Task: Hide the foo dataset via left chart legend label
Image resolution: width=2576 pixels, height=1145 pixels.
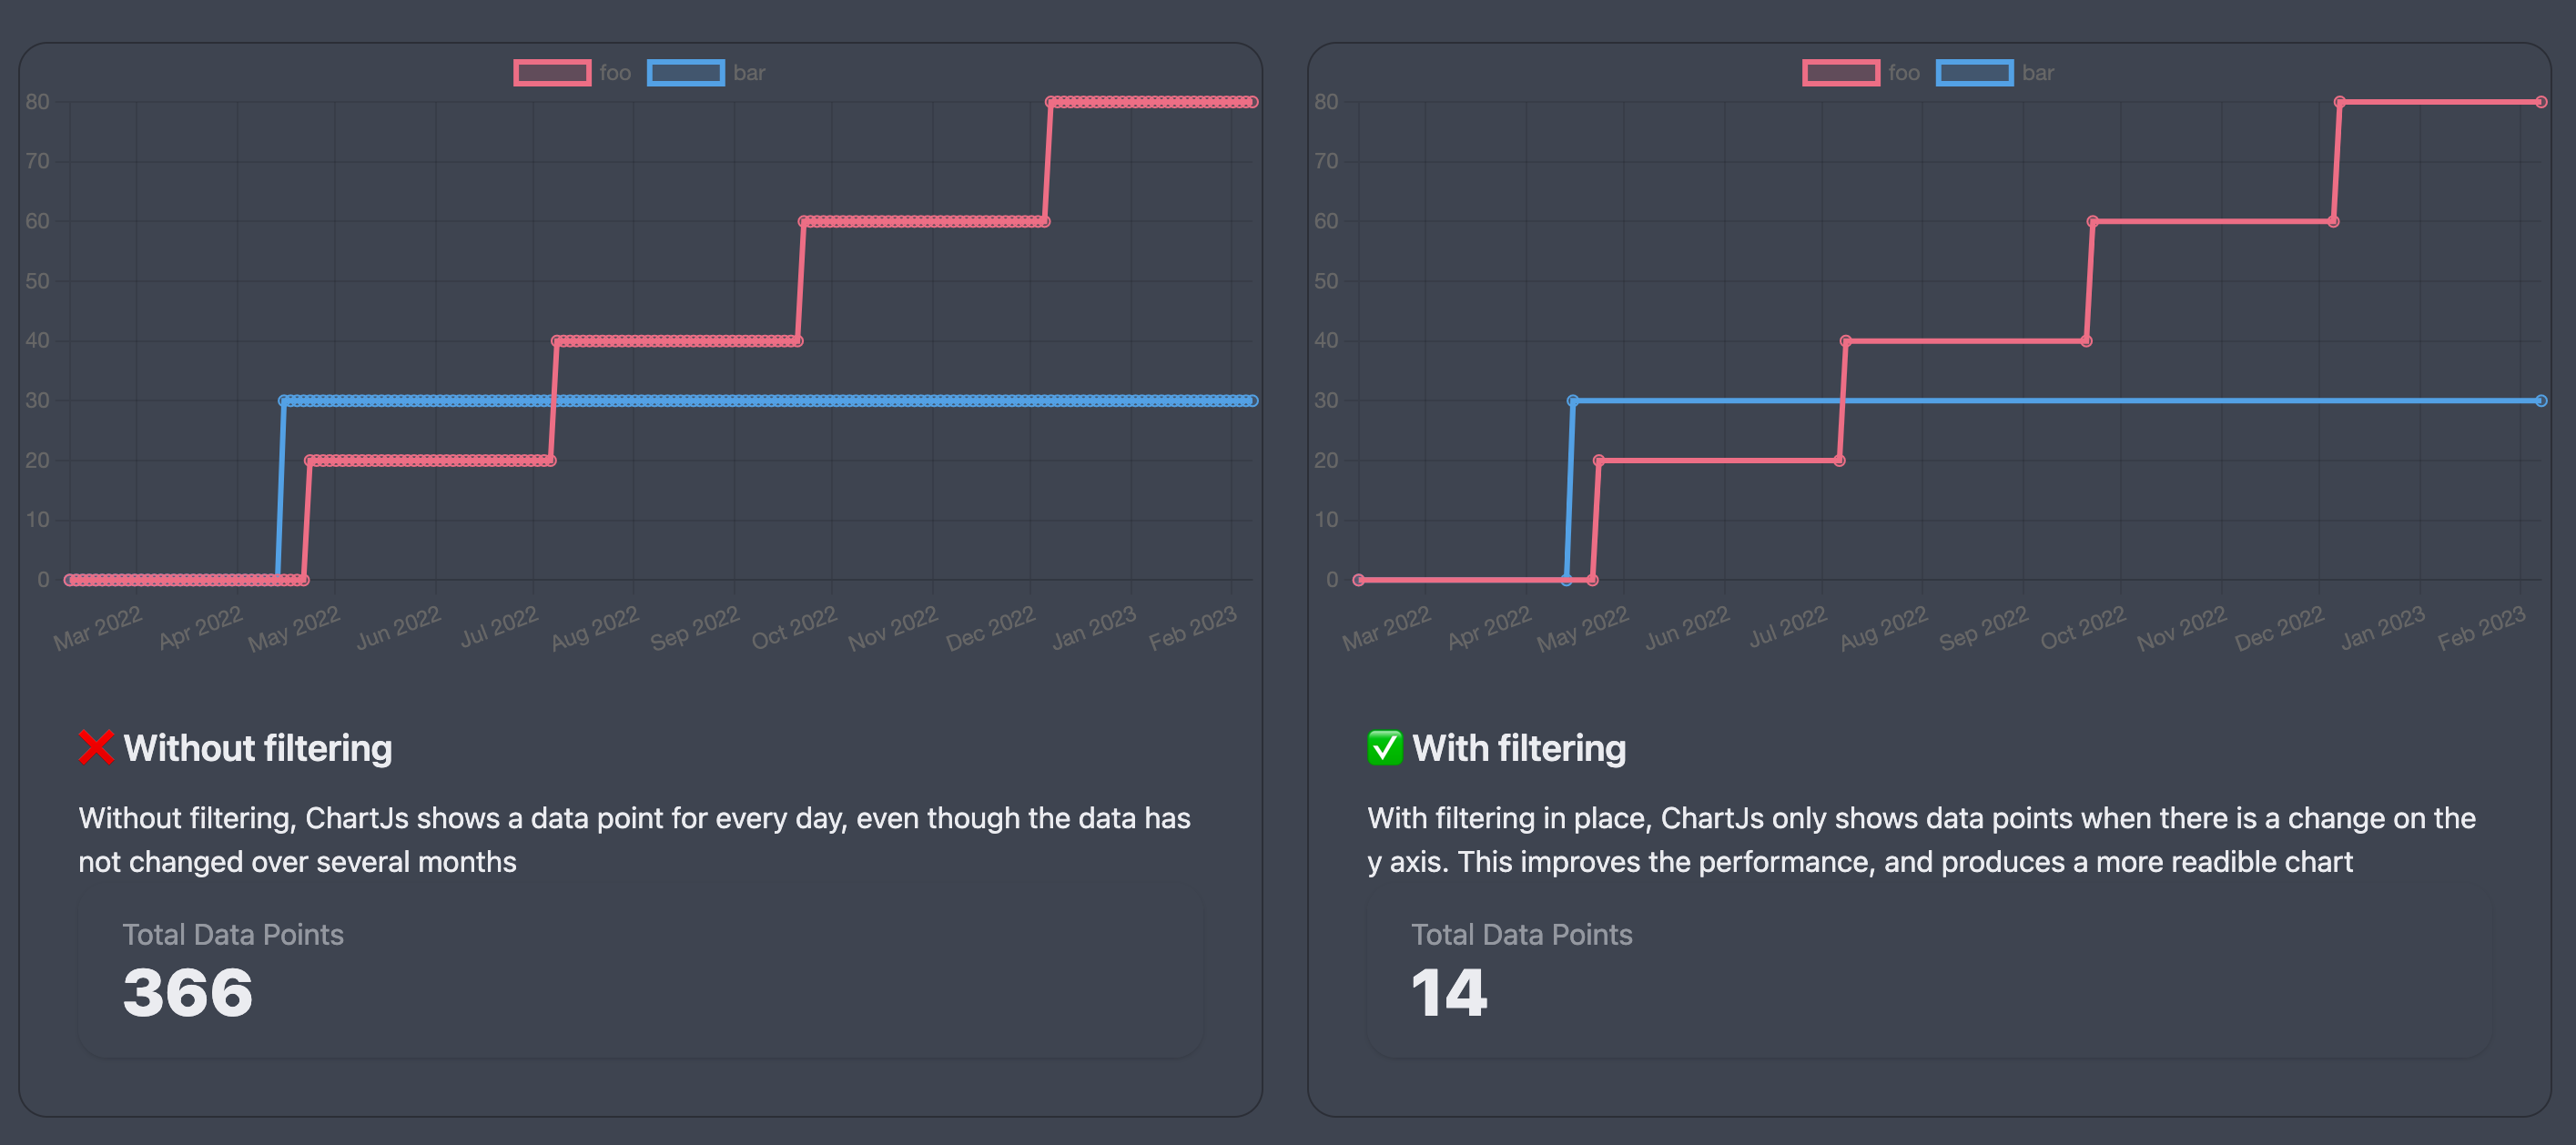Action: [x=615, y=73]
